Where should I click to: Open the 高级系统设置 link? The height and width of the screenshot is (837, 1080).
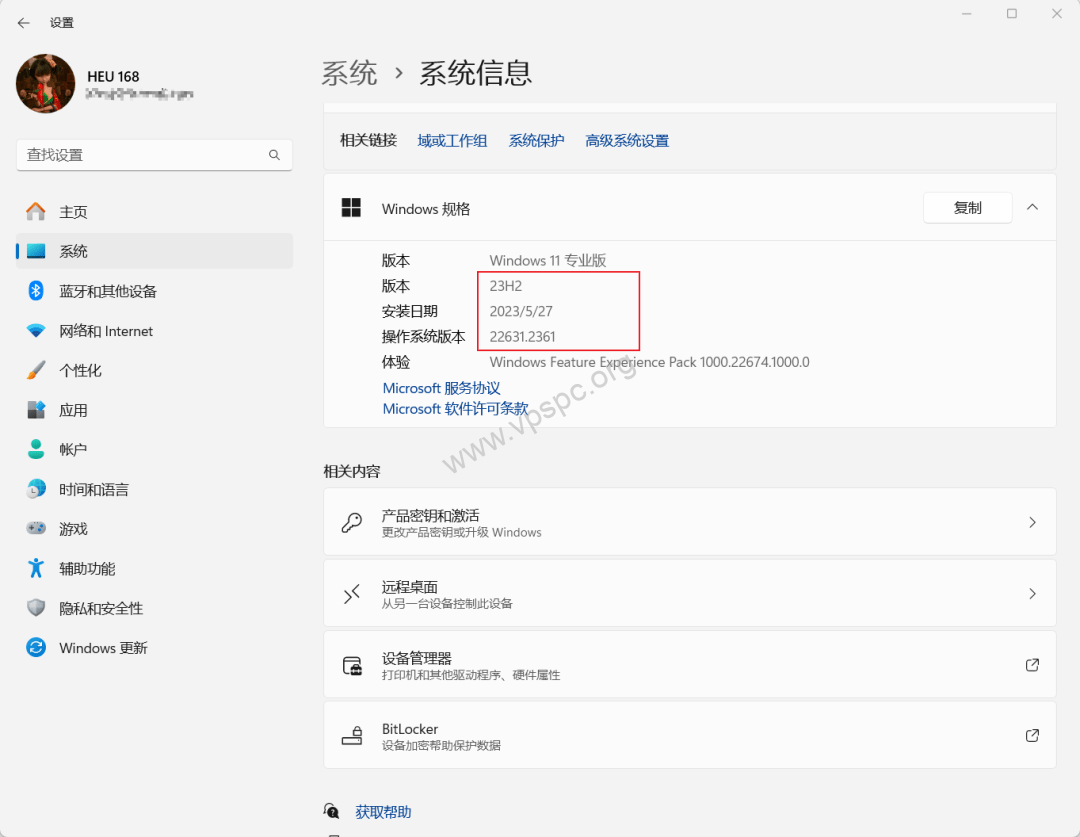tap(627, 141)
